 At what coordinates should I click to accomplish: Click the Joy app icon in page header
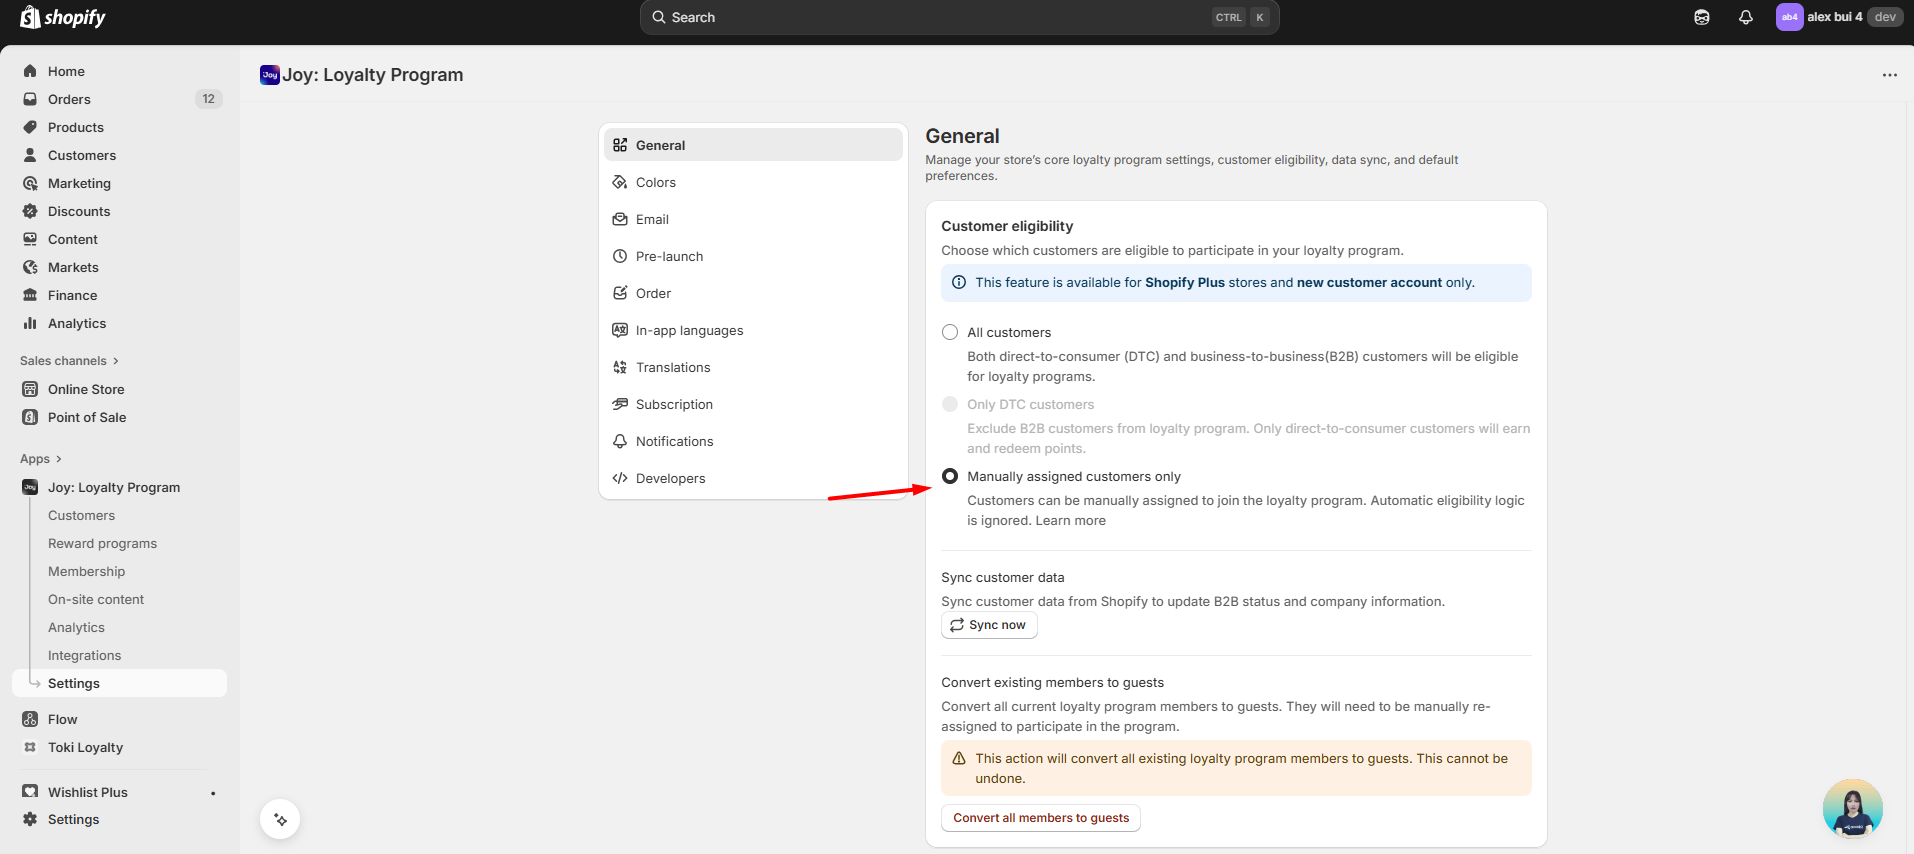tap(269, 75)
